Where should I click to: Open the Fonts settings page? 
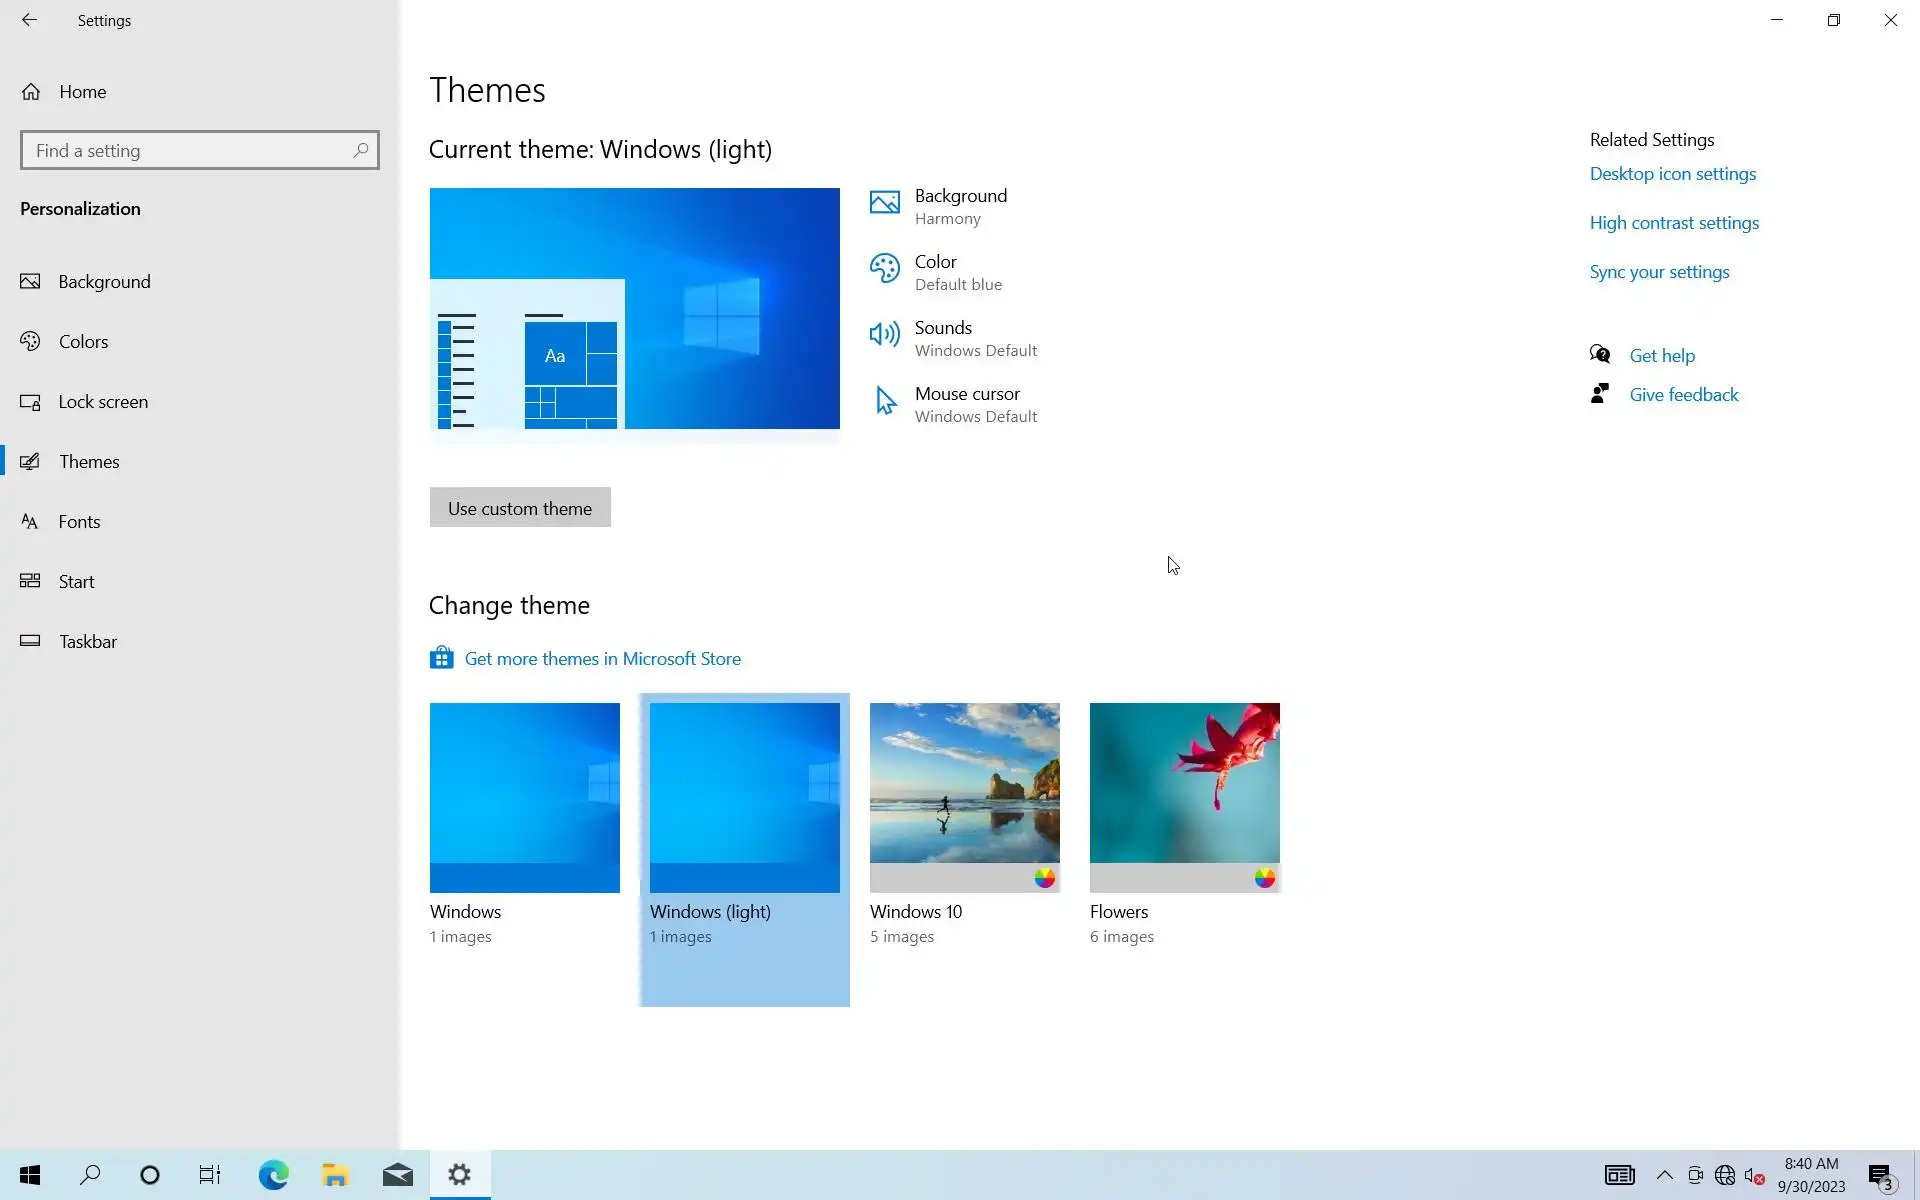pyautogui.click(x=79, y=522)
